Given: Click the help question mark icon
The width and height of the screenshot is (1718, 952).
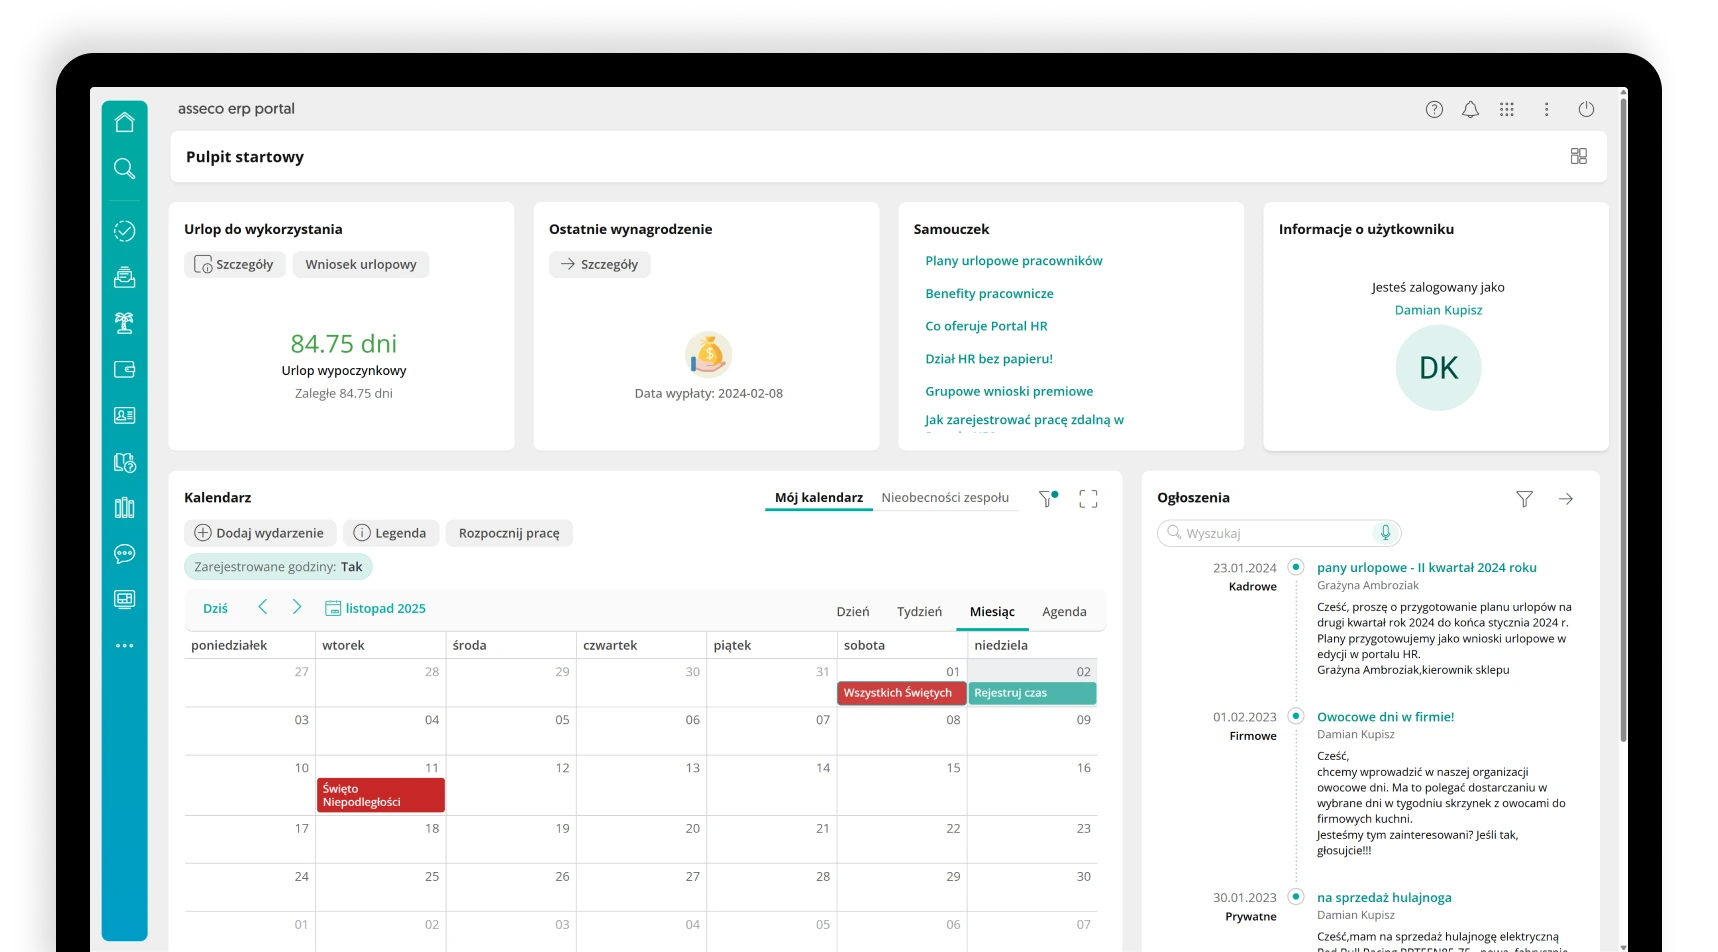Looking at the screenshot, I should tap(1434, 109).
